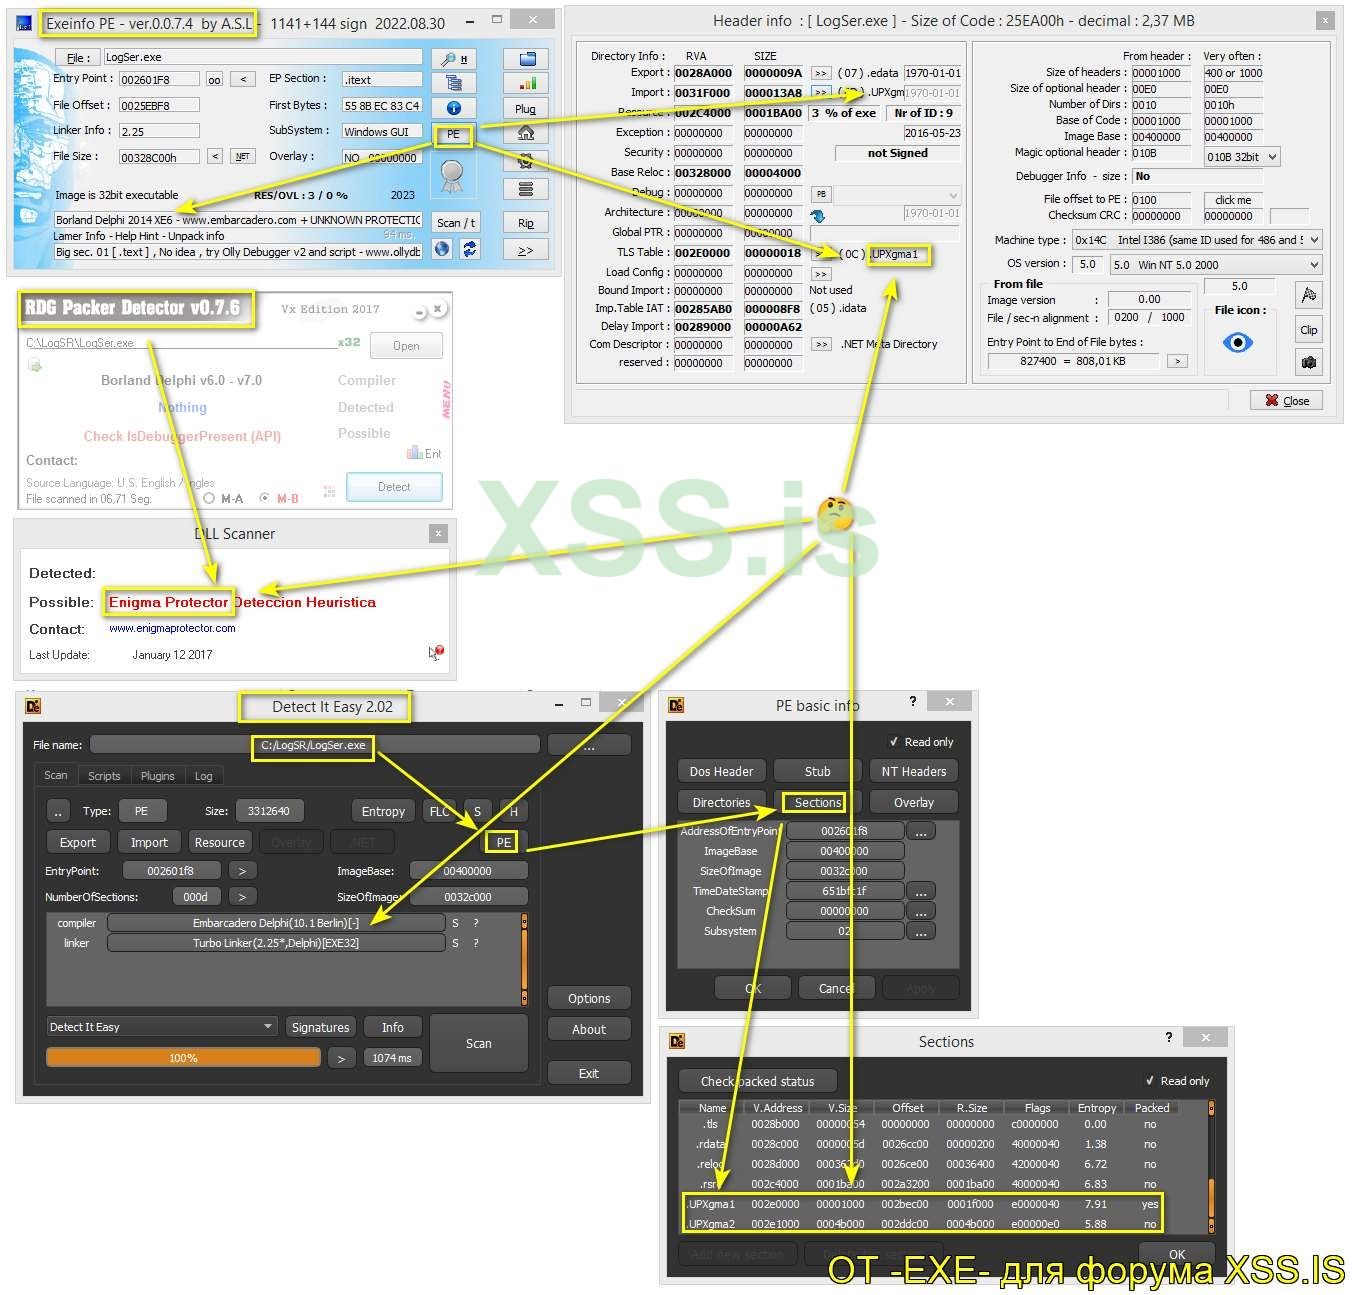Click the flag icon button in Header info
Screen dimensions: 1353x1295
click(x=1308, y=295)
